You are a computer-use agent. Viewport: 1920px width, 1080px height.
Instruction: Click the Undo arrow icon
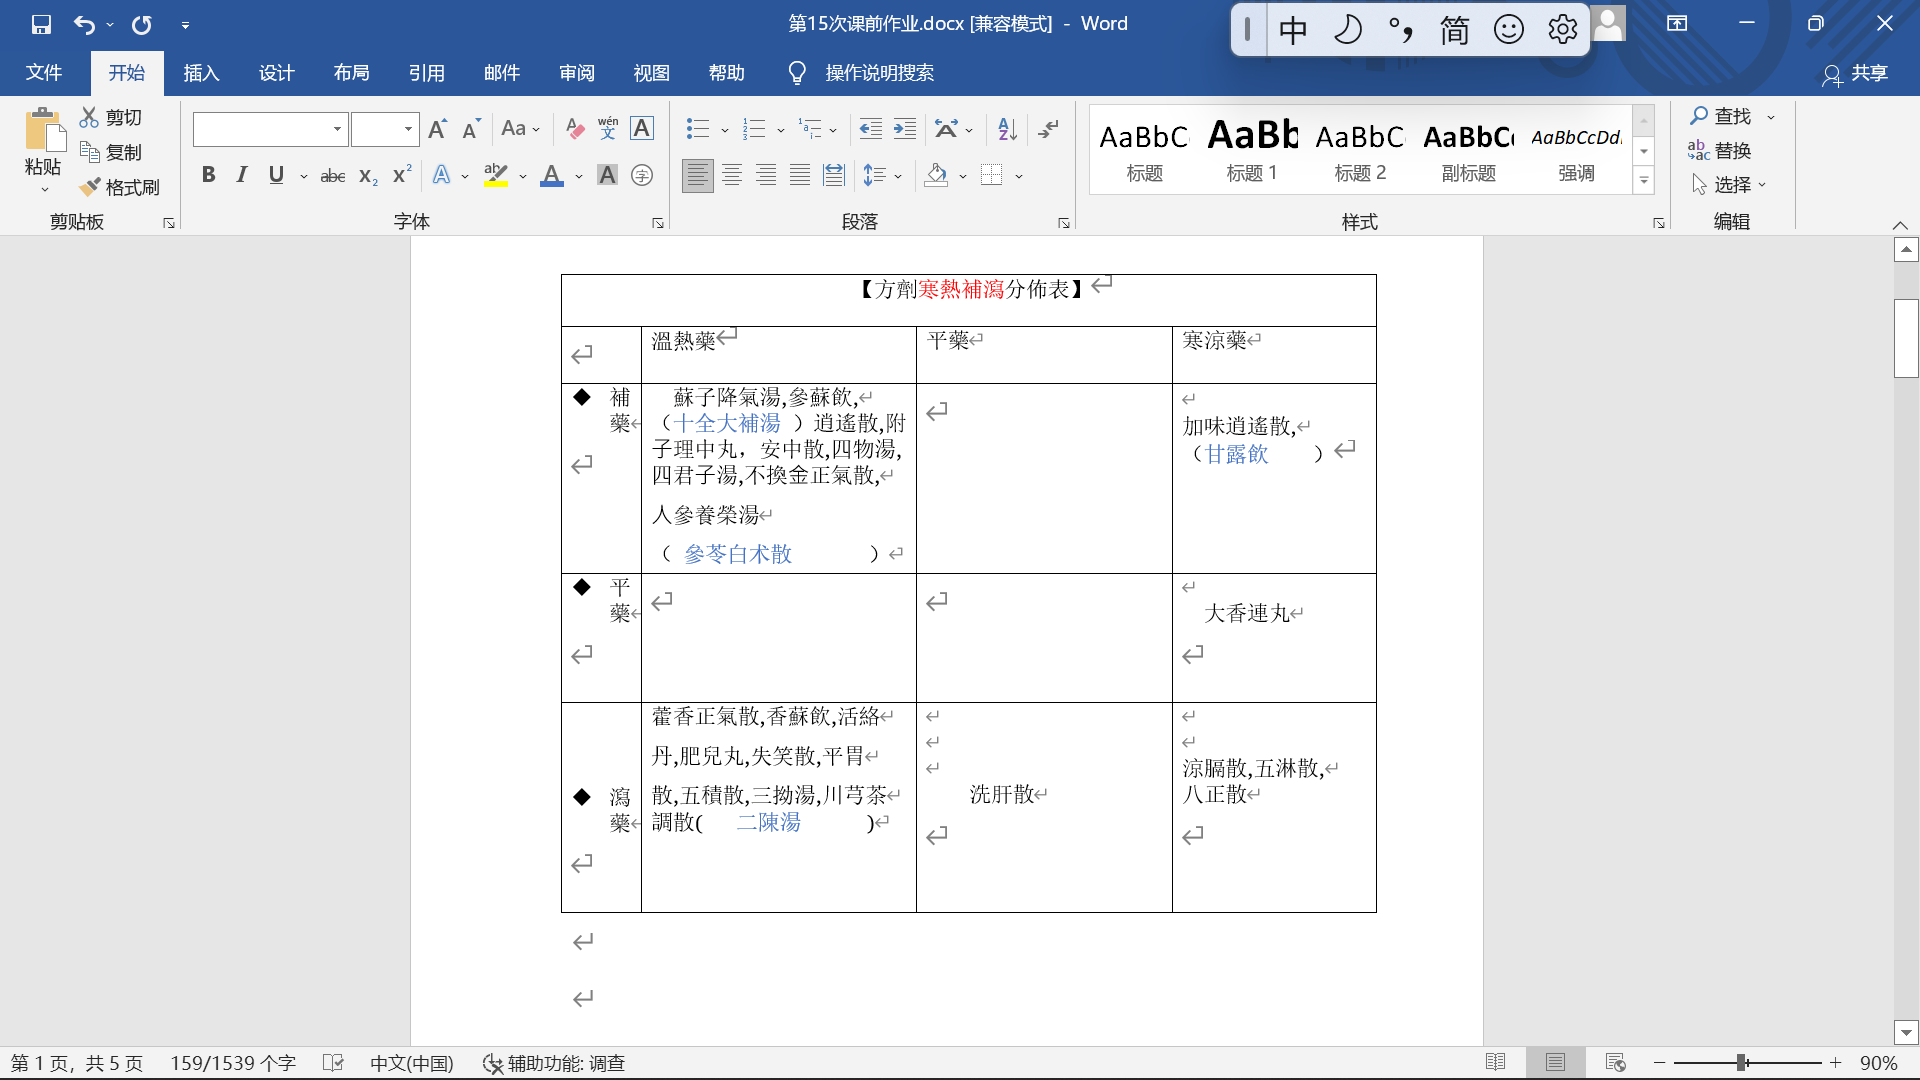pyautogui.click(x=85, y=24)
